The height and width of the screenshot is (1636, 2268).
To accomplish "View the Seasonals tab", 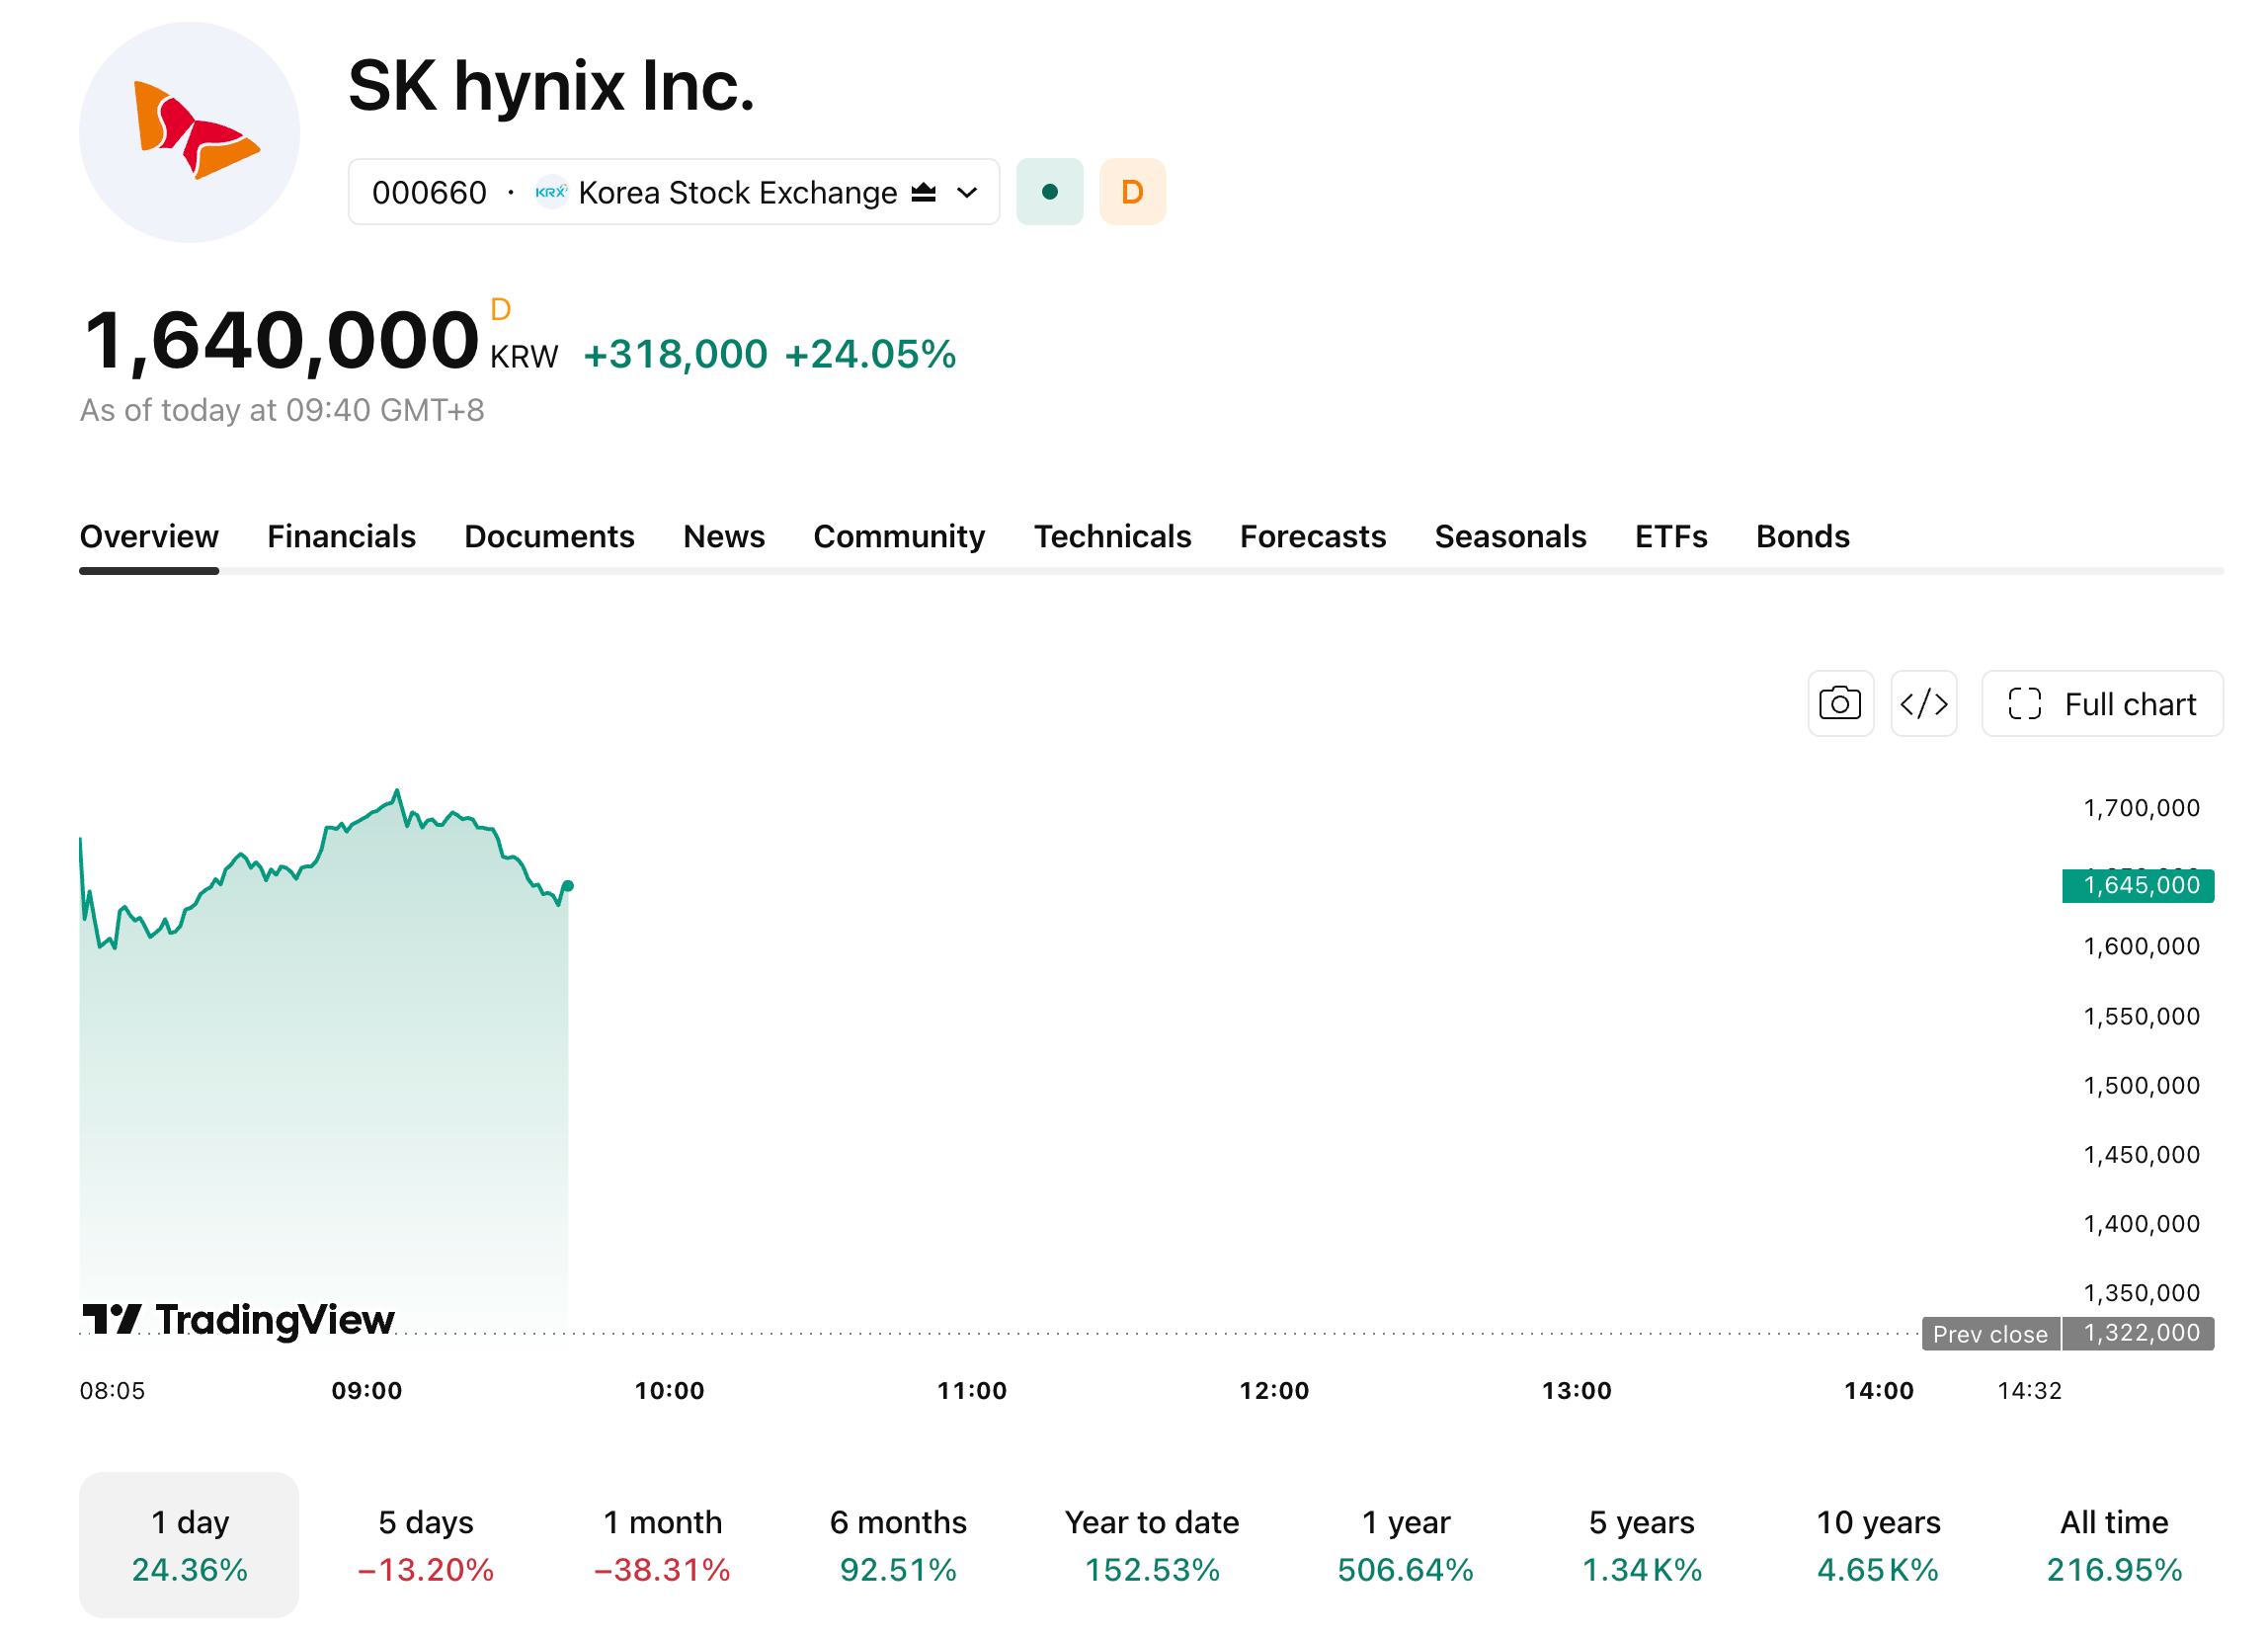I will (x=1510, y=537).
